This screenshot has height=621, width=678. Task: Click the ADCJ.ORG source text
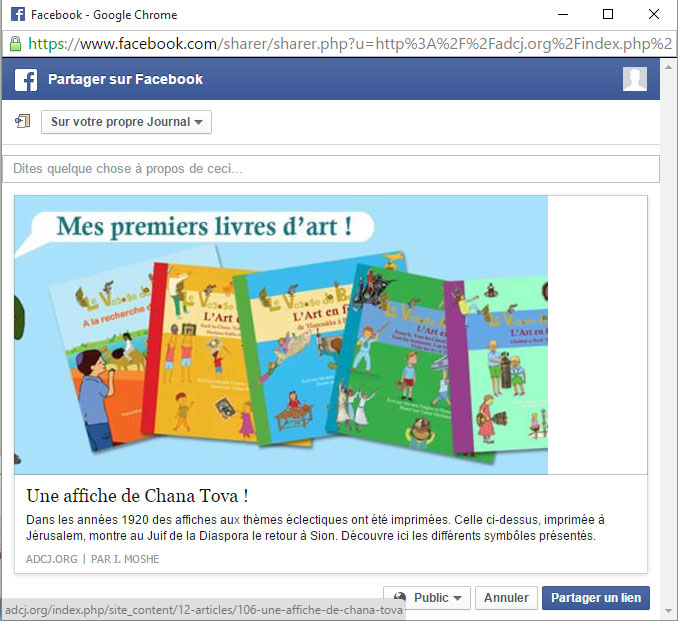[51, 559]
